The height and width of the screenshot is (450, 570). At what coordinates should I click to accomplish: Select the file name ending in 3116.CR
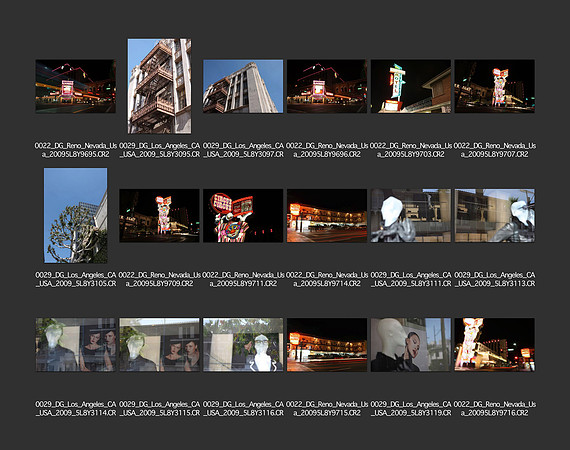[243, 409]
